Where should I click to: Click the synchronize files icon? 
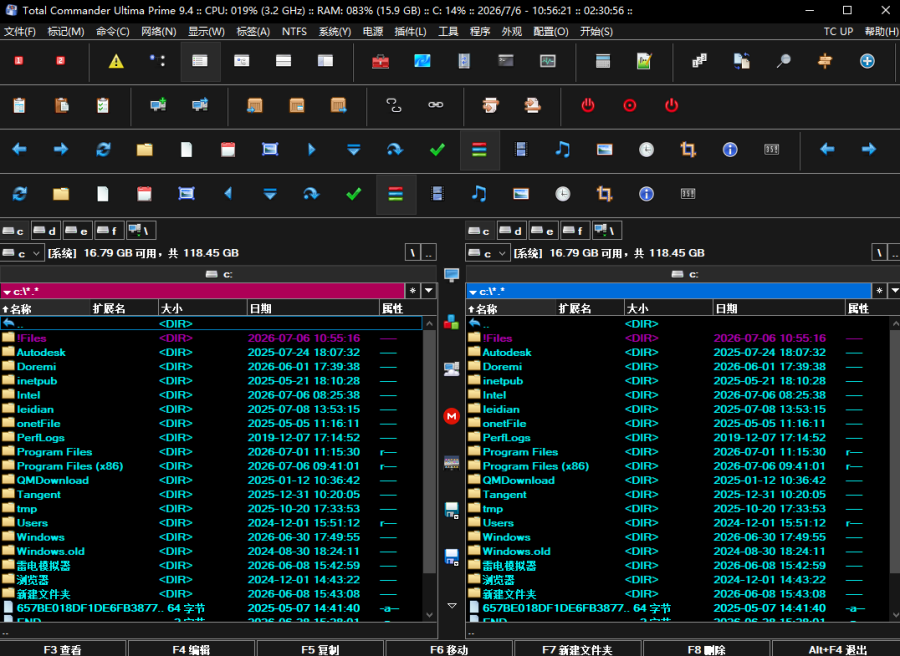[742, 61]
